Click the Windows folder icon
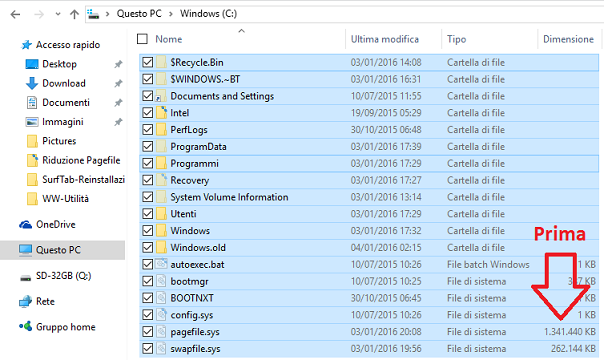 click(161, 231)
